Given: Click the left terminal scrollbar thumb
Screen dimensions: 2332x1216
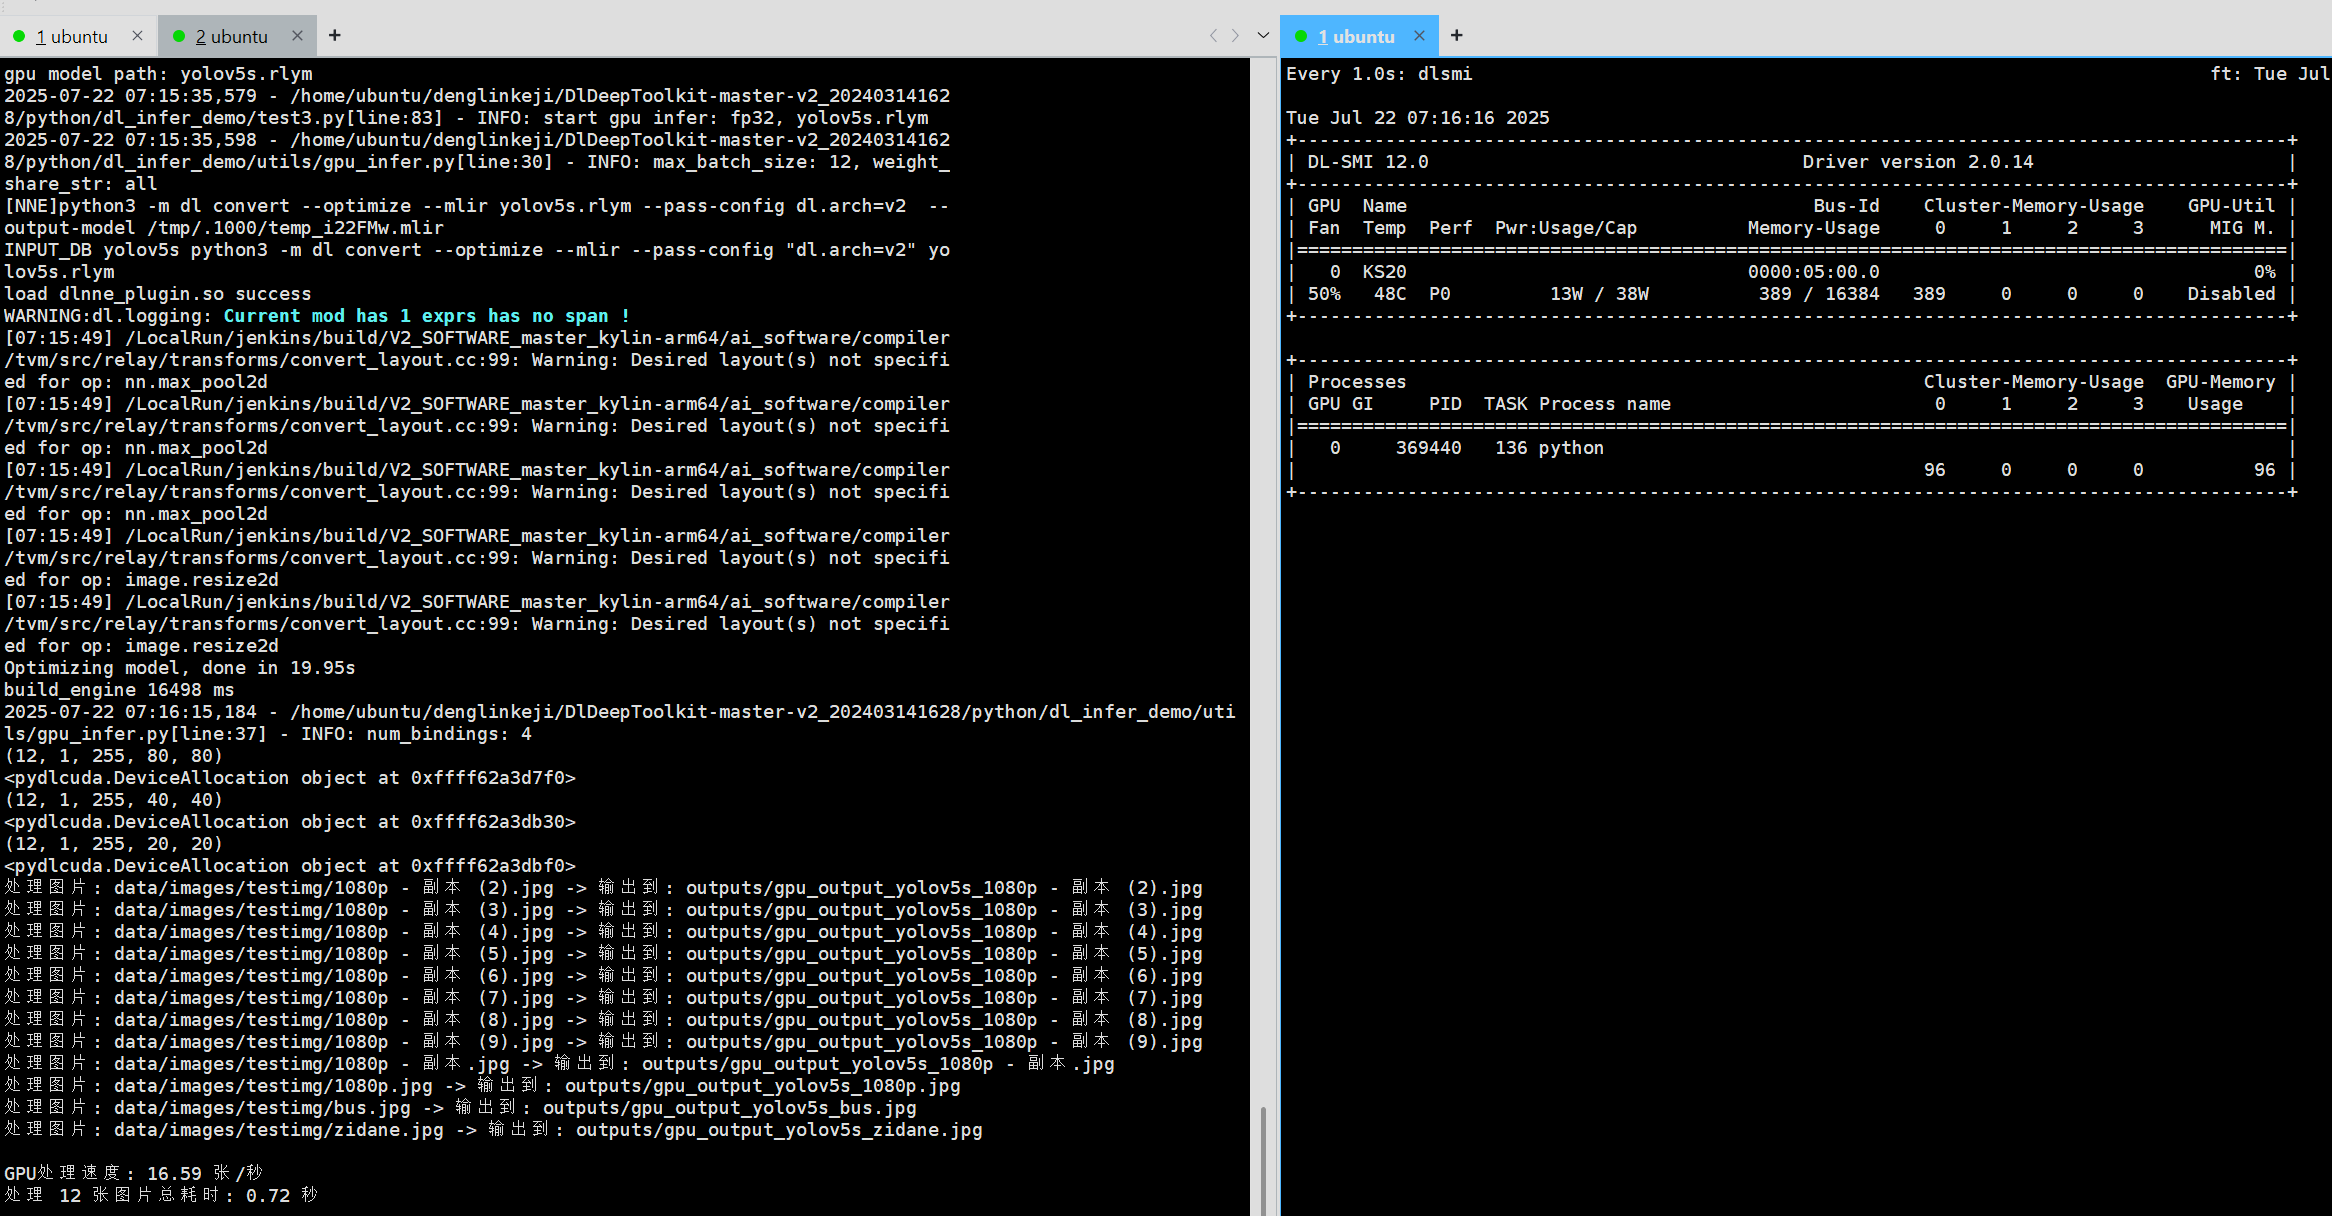Looking at the screenshot, I should click(1263, 1160).
